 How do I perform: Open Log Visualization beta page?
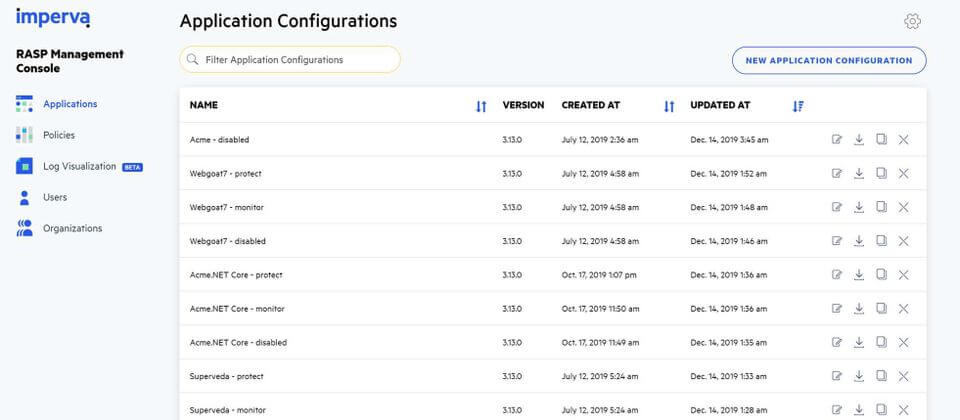coord(80,166)
